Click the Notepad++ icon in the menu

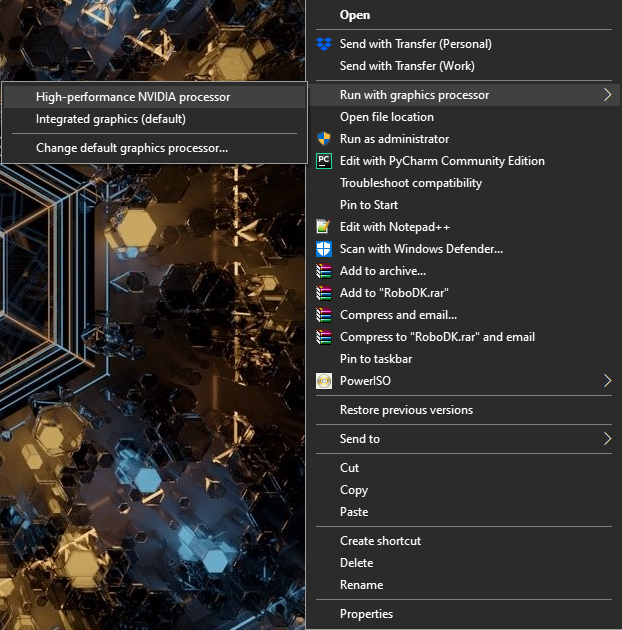tap(323, 227)
